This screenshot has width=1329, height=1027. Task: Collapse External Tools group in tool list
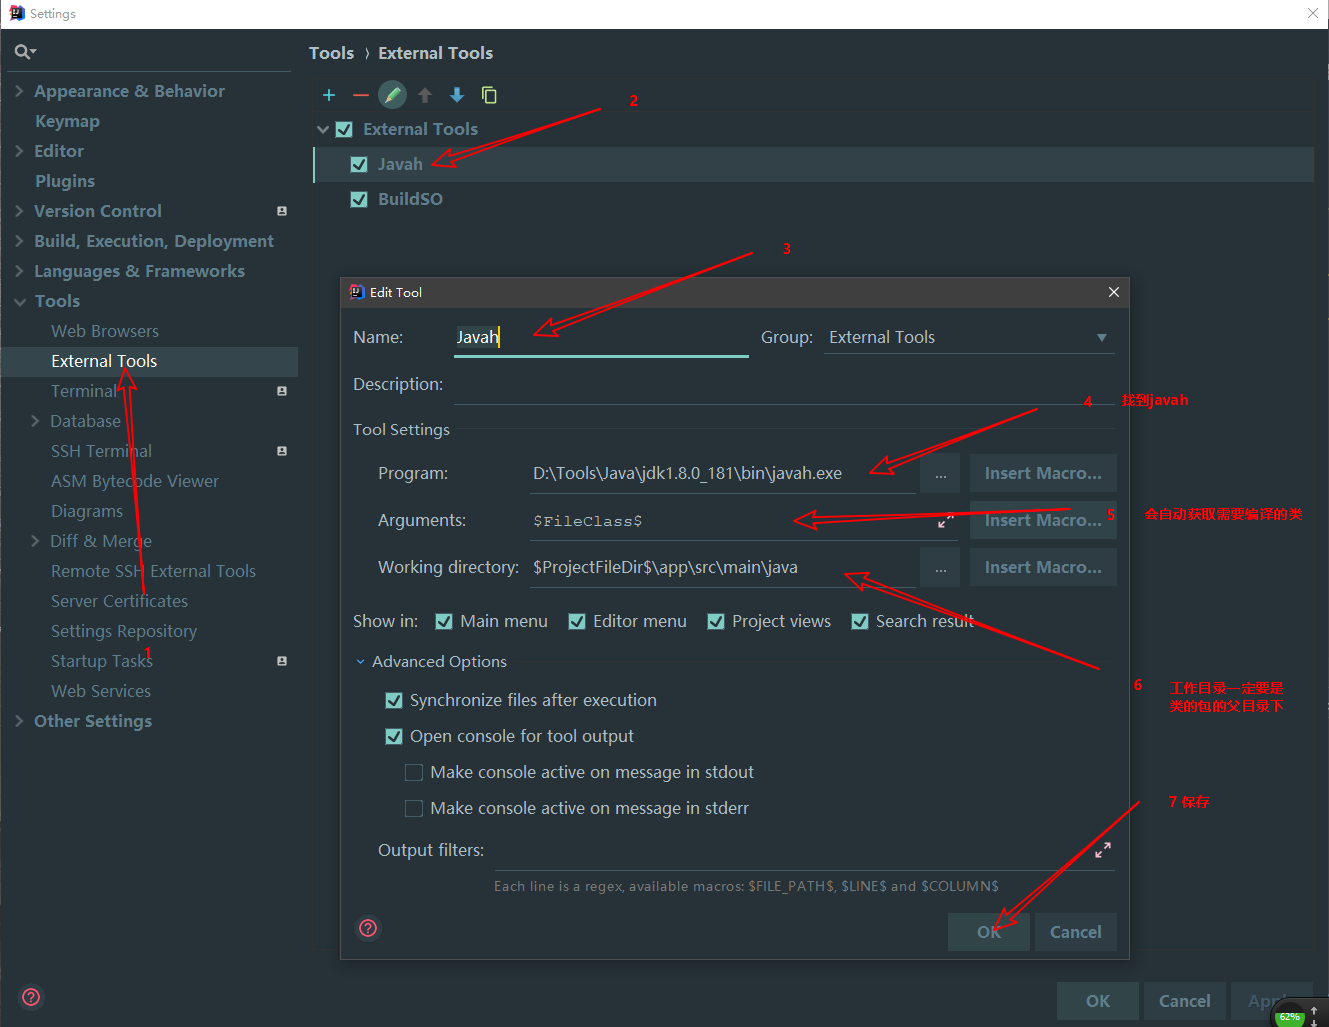coord(323,129)
